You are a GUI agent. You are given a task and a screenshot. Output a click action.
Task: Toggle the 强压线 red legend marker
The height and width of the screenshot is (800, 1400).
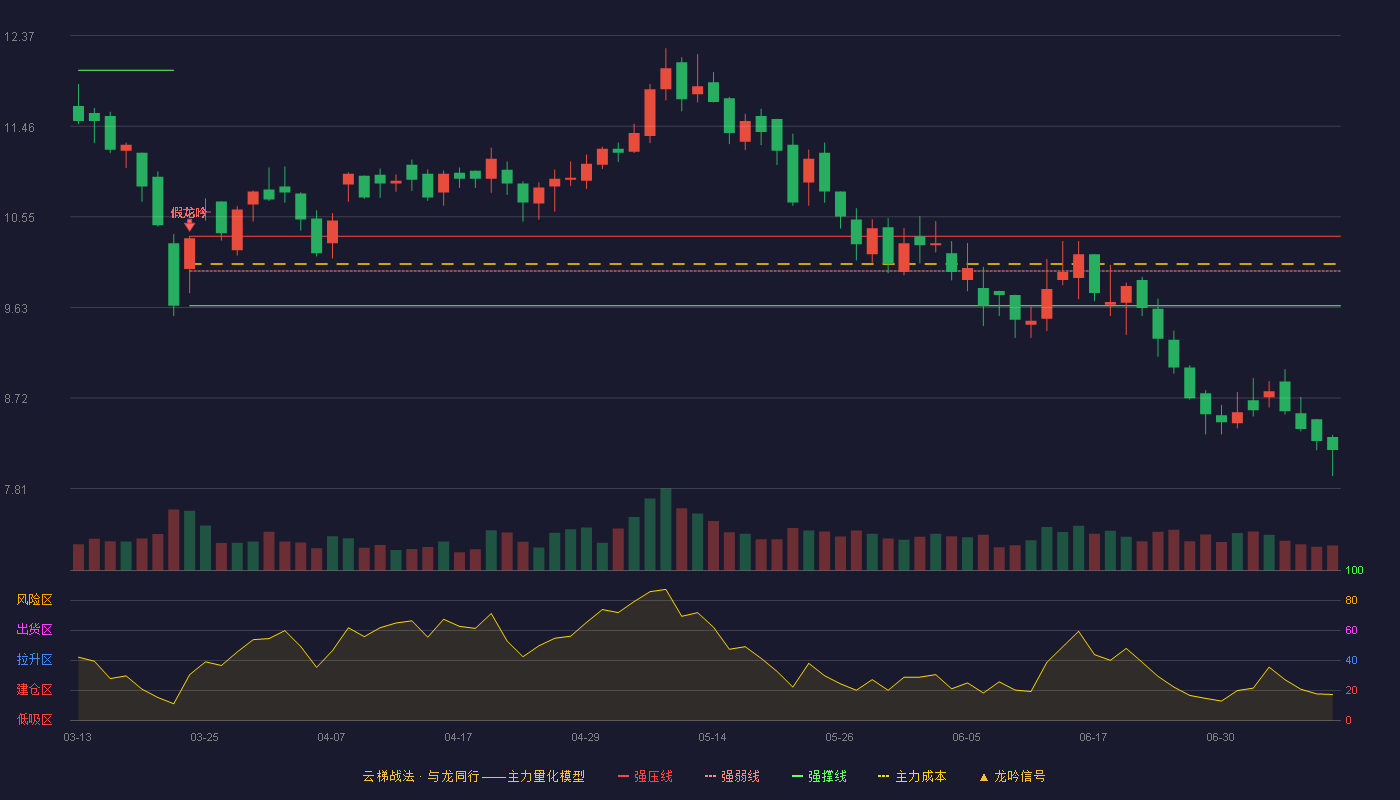(x=624, y=776)
